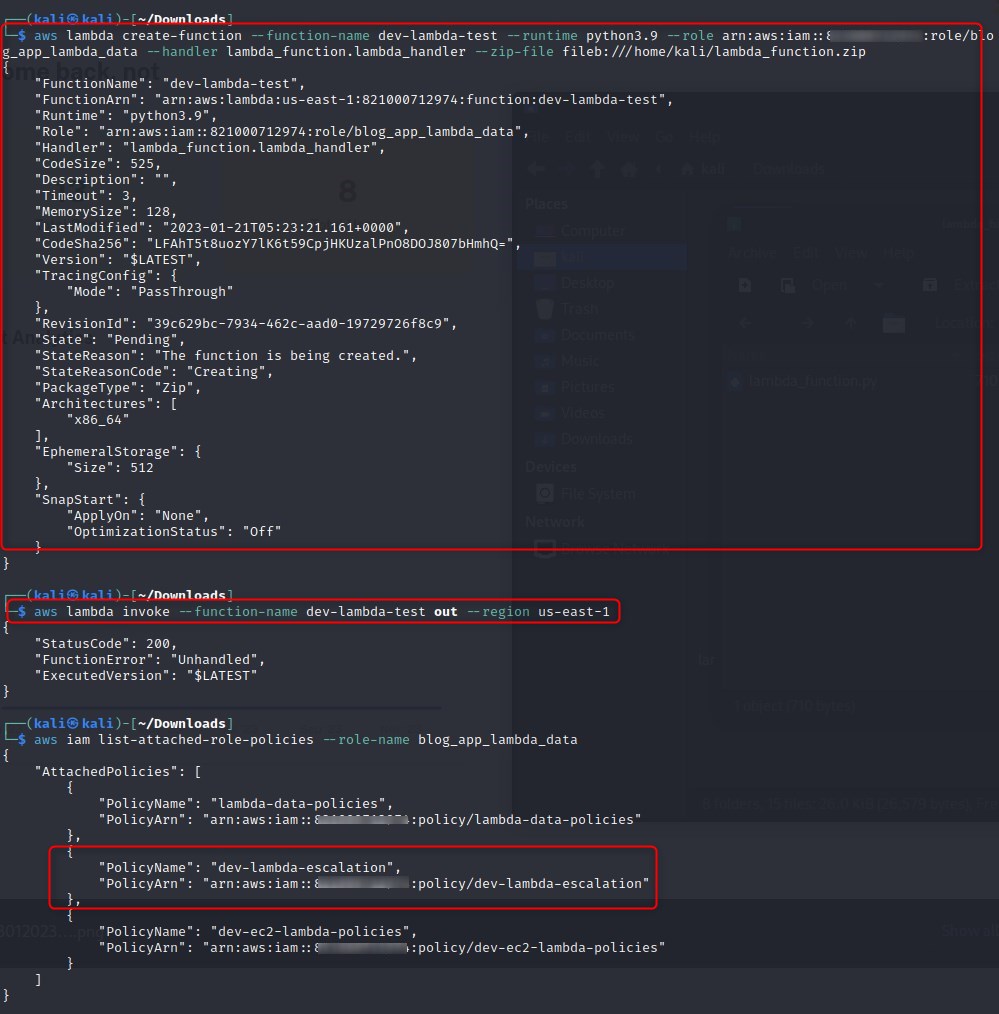The image size is (999, 1014).
Task: Select the "Mode": "PassThrough" line
Action: [149, 292]
